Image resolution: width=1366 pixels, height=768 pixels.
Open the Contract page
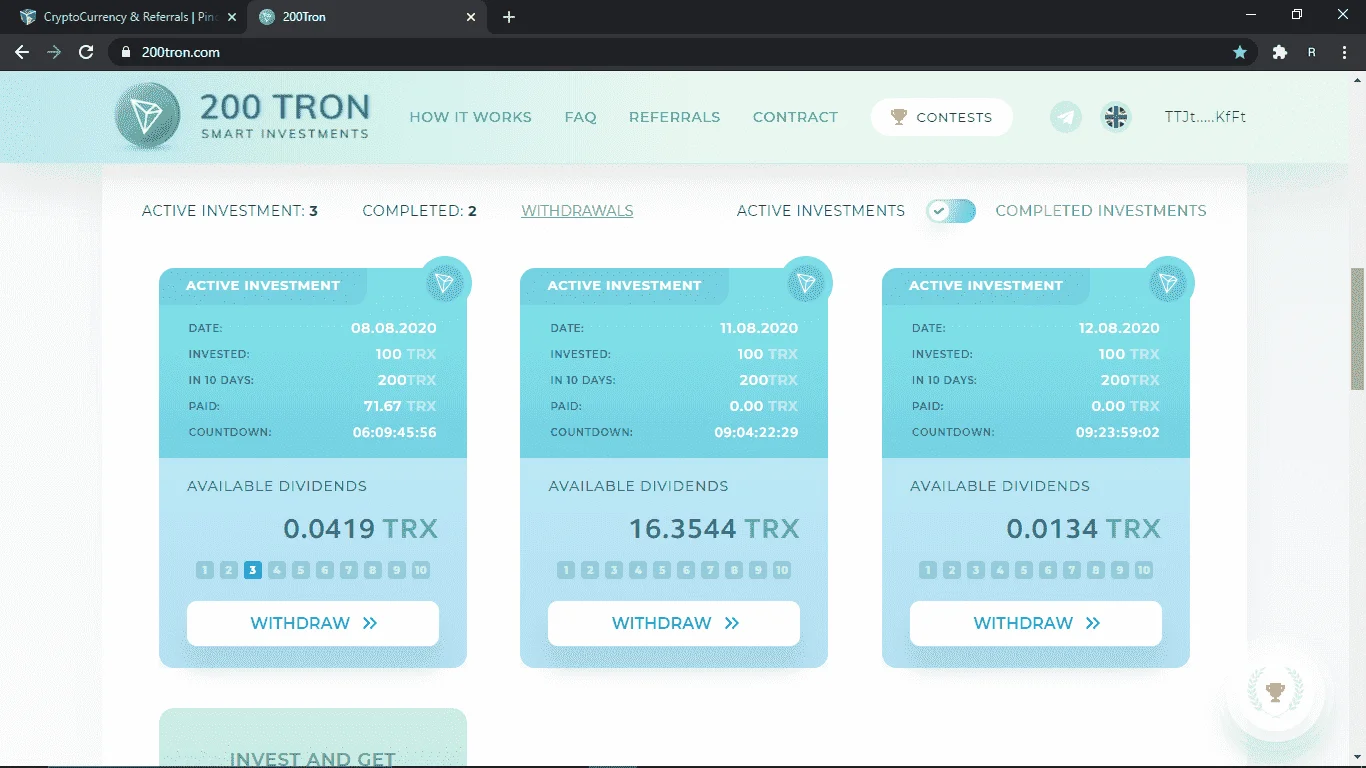tap(795, 117)
